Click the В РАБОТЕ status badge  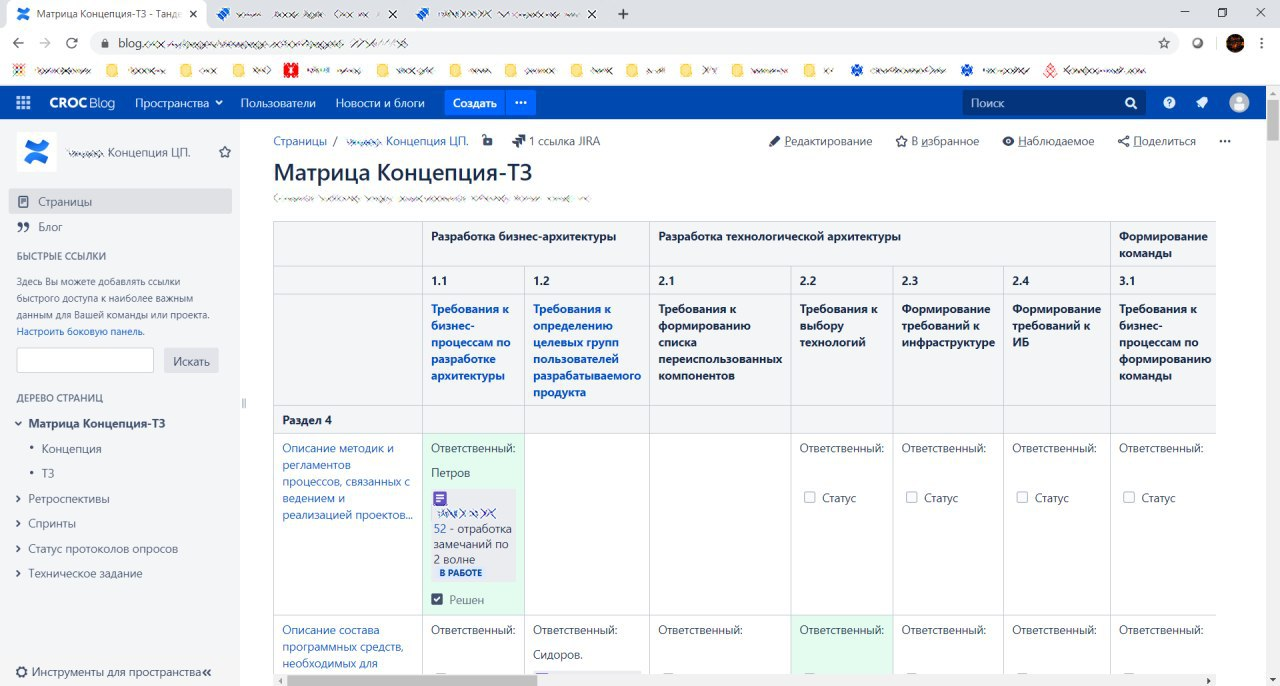[x=461, y=573]
